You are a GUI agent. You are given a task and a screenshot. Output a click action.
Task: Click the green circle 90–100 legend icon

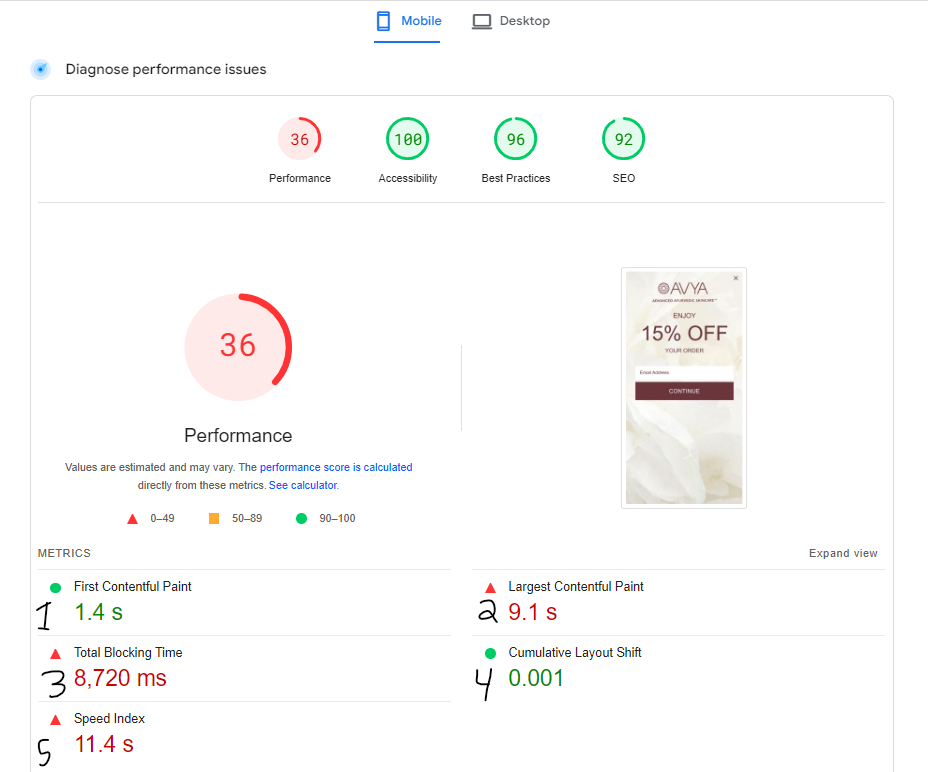[301, 519]
